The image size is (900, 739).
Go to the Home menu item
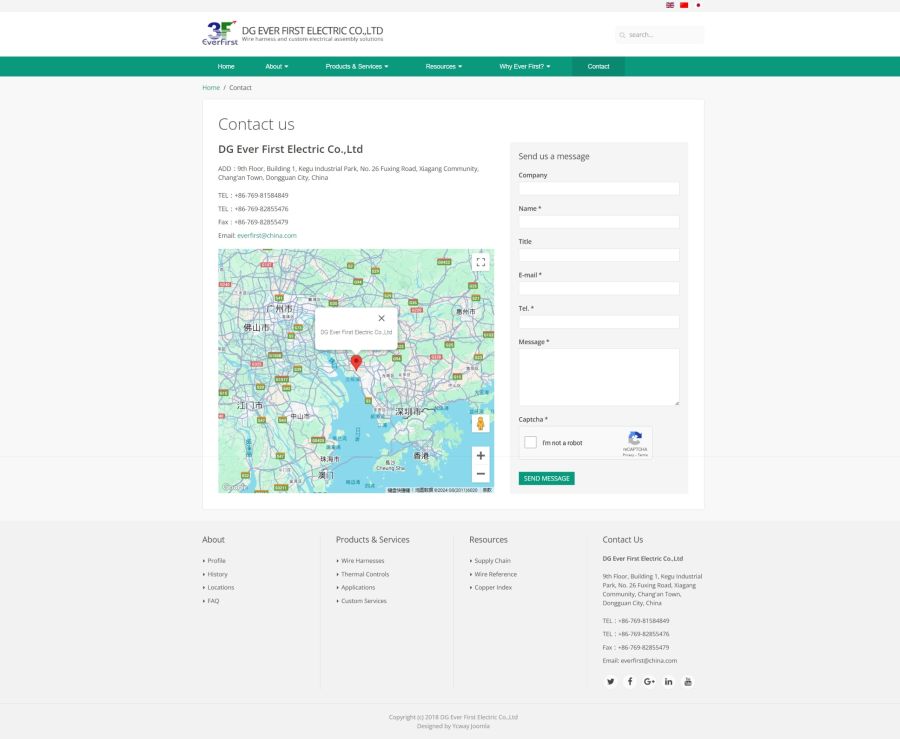point(226,66)
